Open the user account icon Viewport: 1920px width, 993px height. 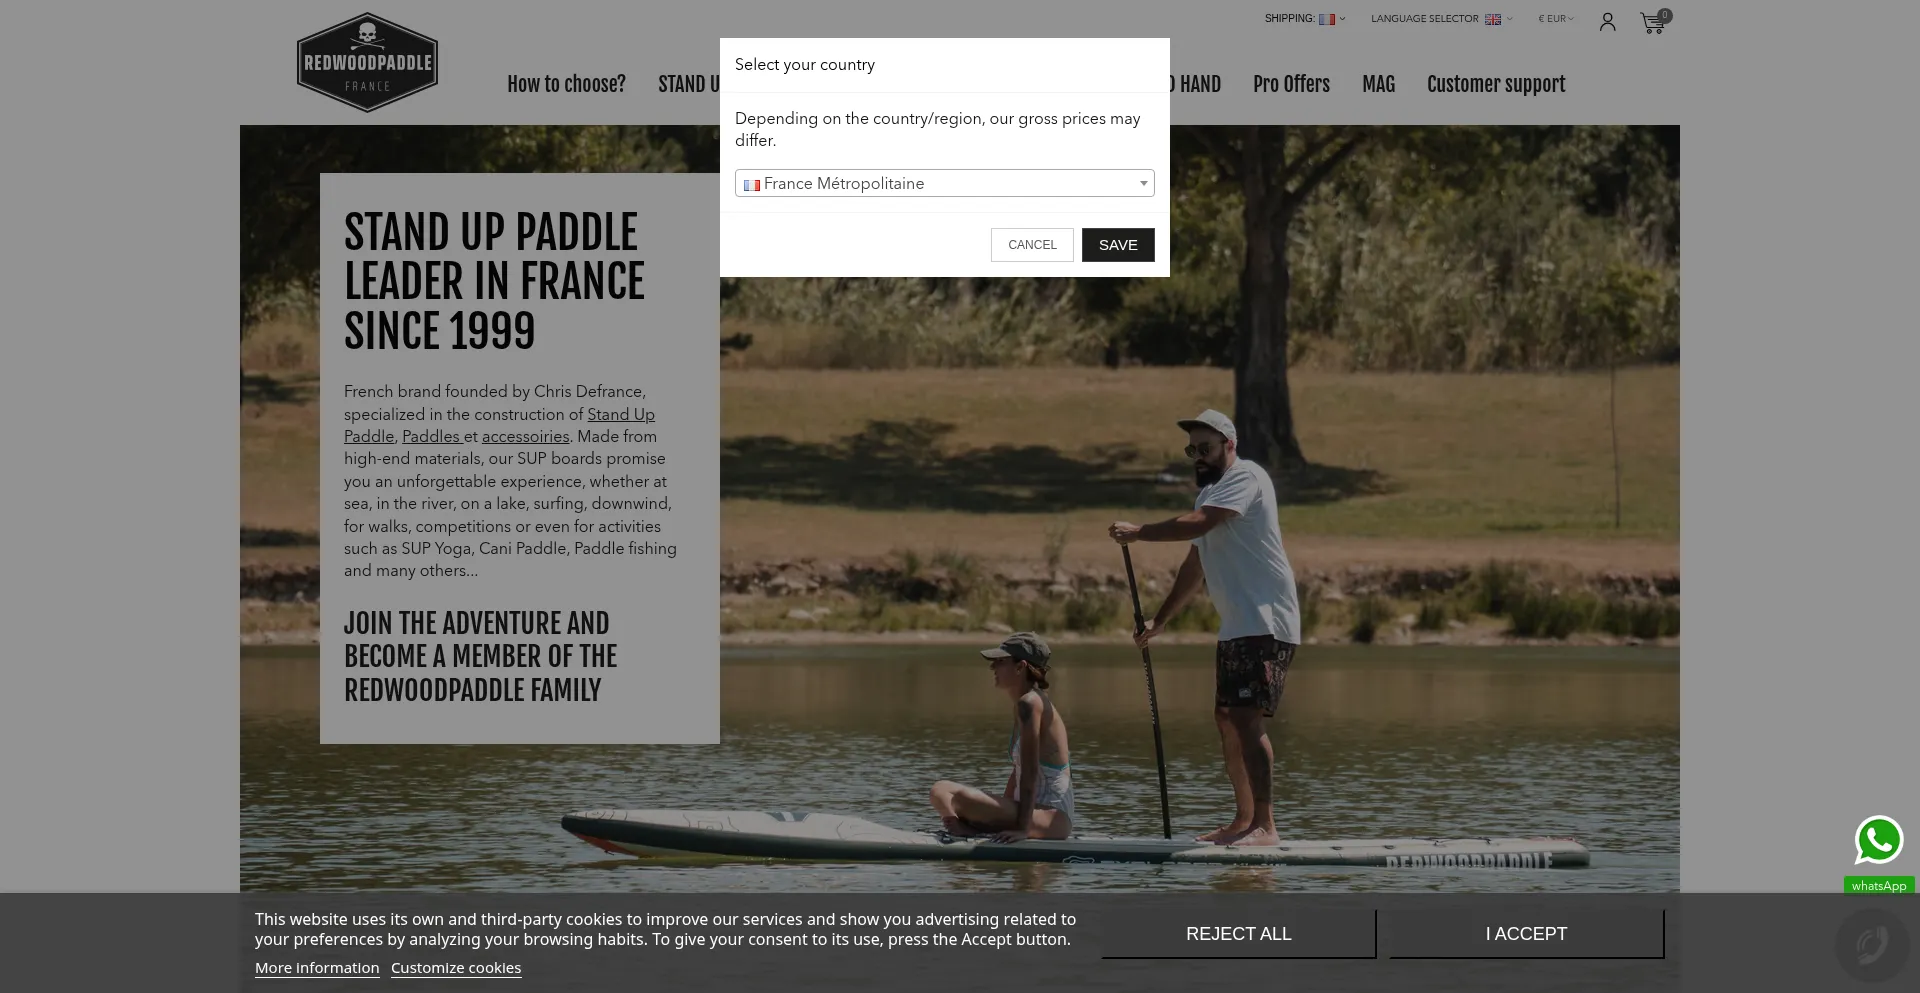coord(1607,22)
